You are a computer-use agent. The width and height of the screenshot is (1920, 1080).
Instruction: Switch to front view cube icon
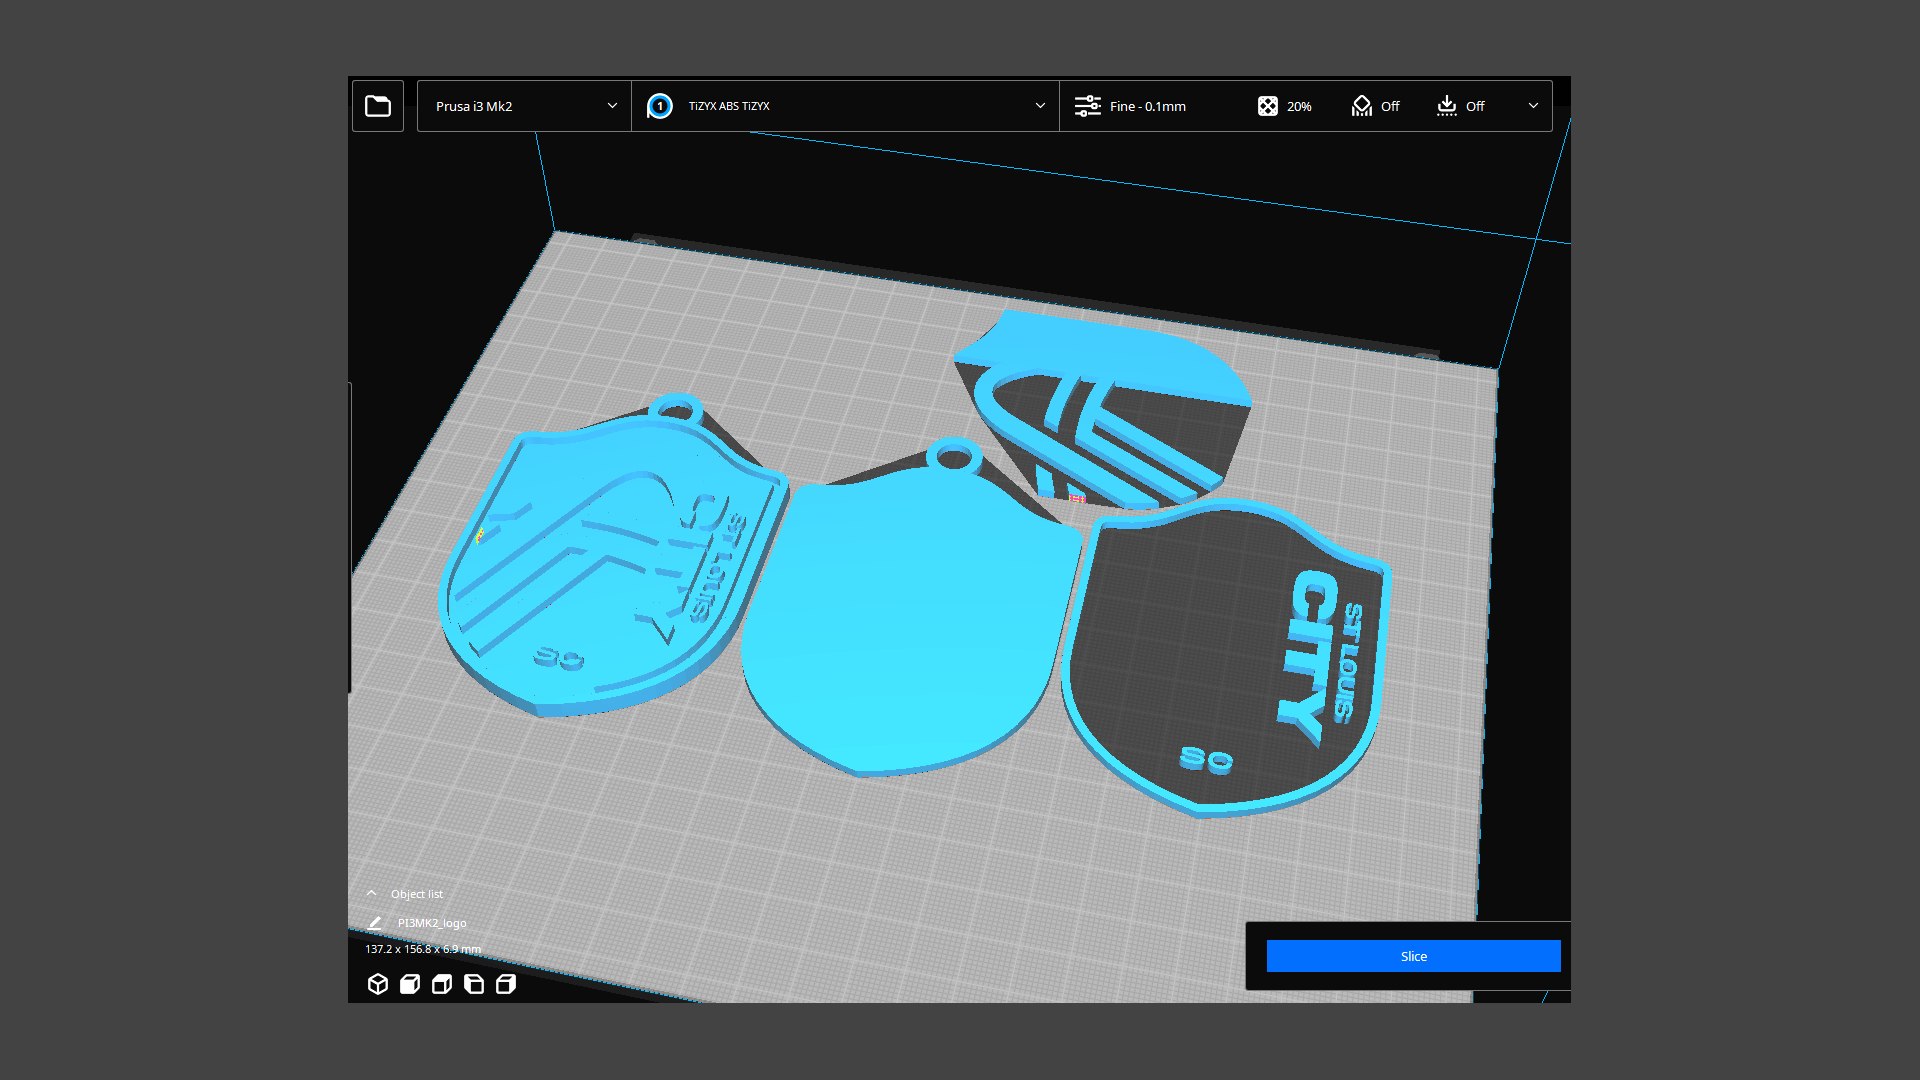pos(409,984)
